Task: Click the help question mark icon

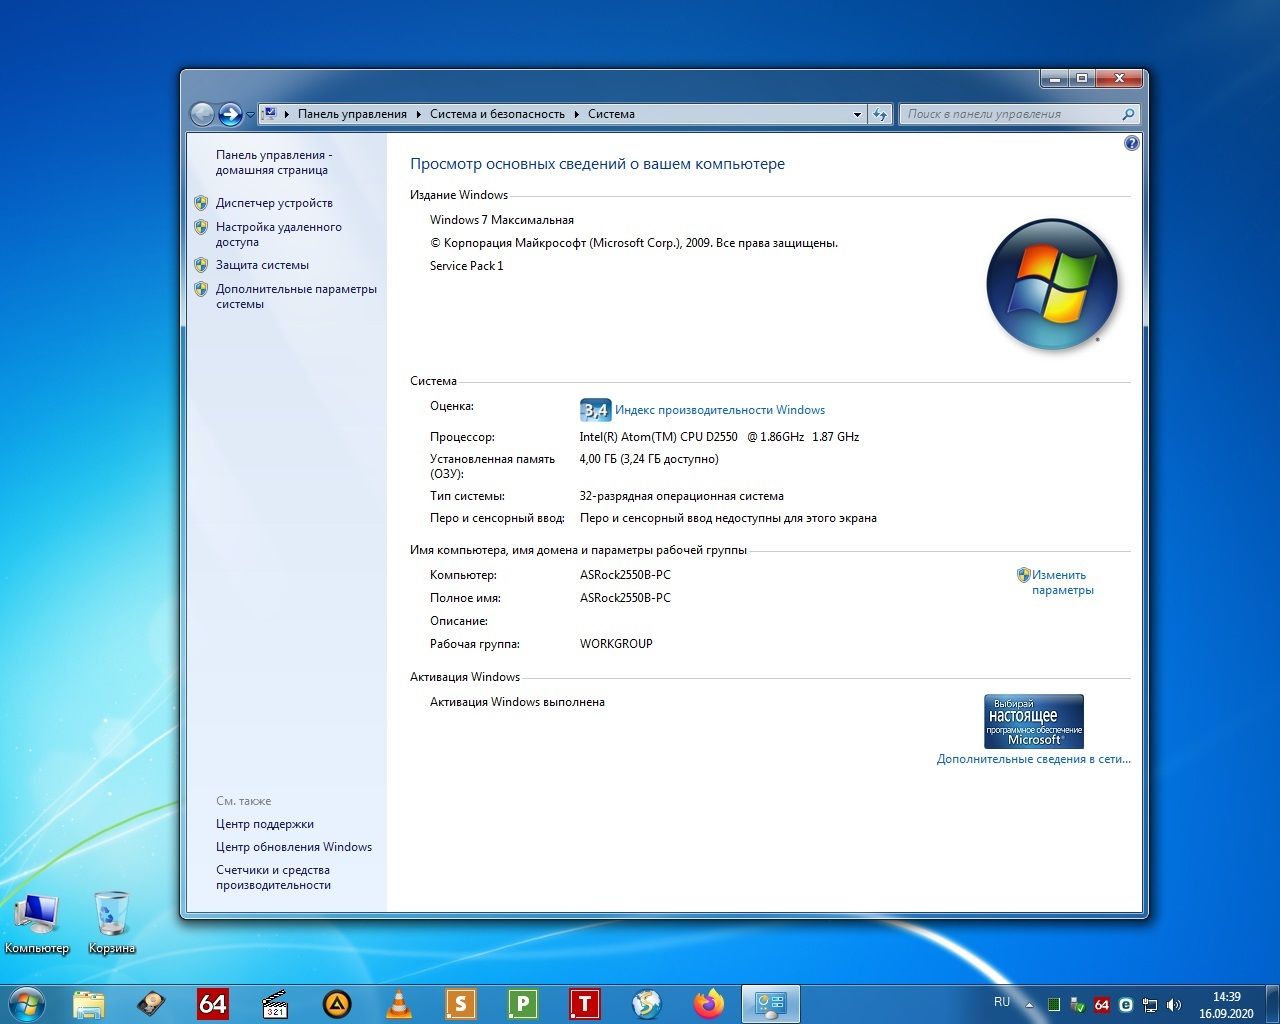Action: pos(1131,143)
